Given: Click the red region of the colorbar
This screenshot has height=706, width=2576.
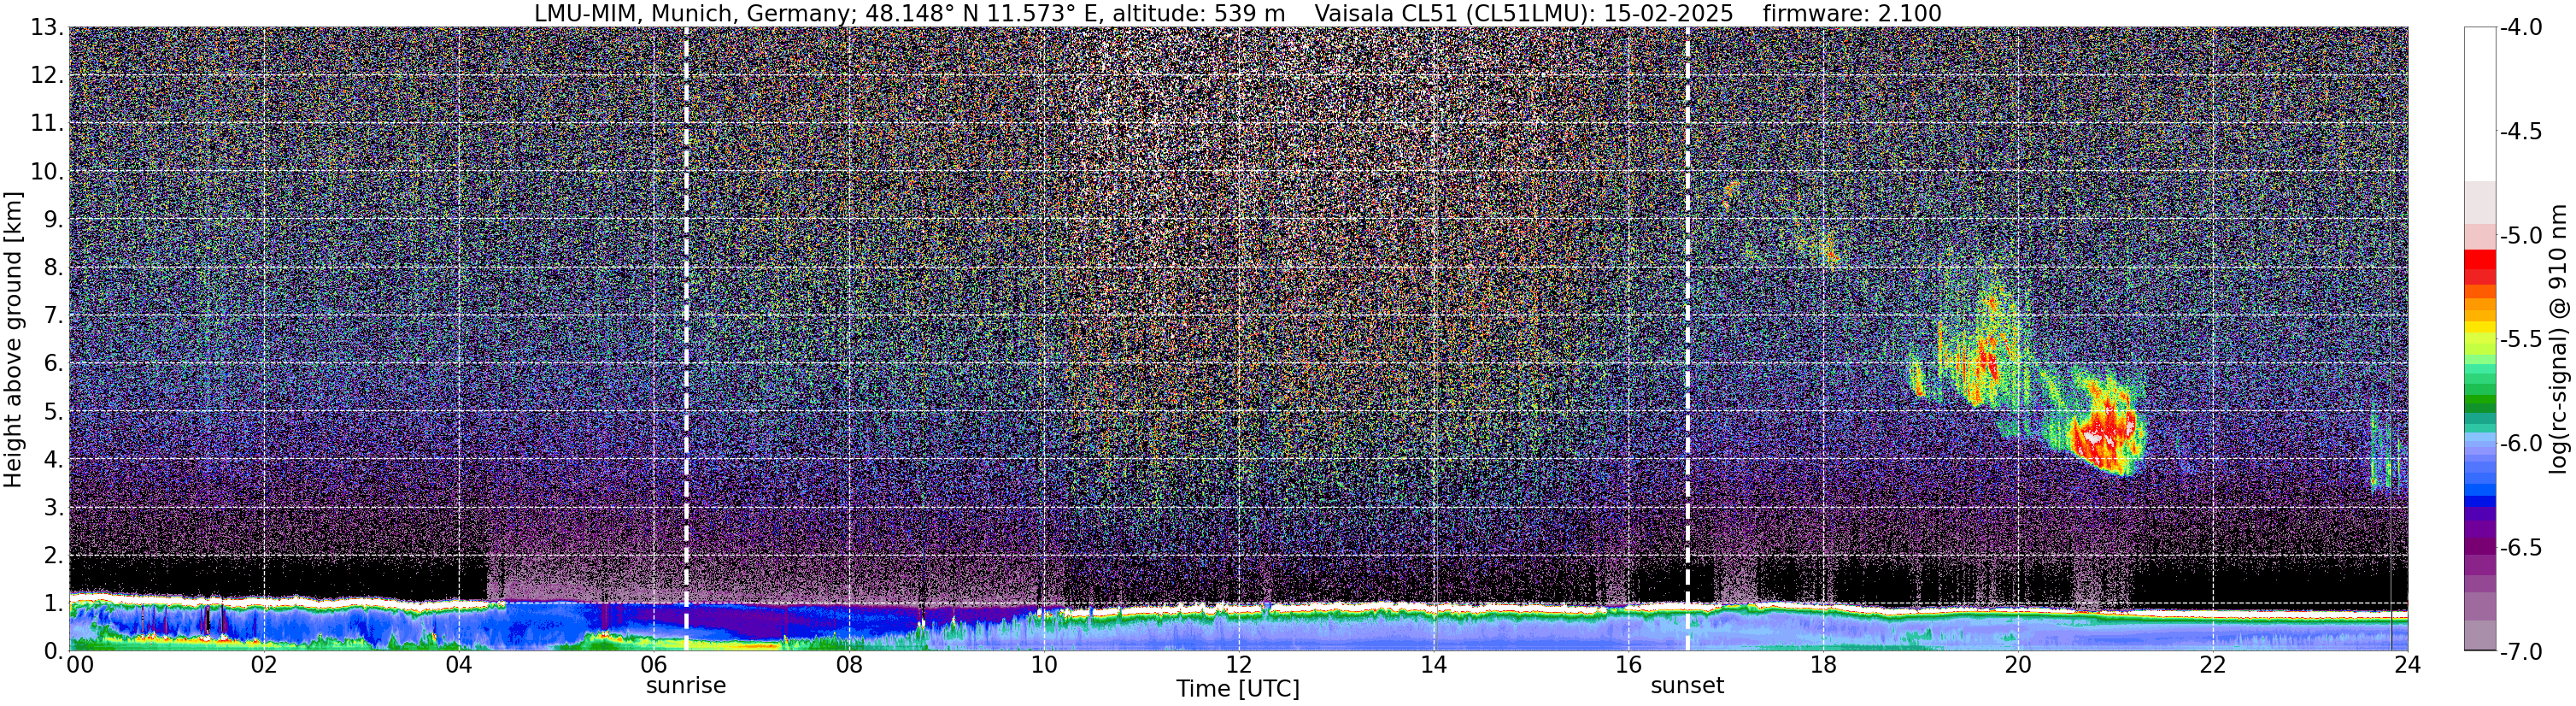Looking at the screenshot, I should point(2480,265).
